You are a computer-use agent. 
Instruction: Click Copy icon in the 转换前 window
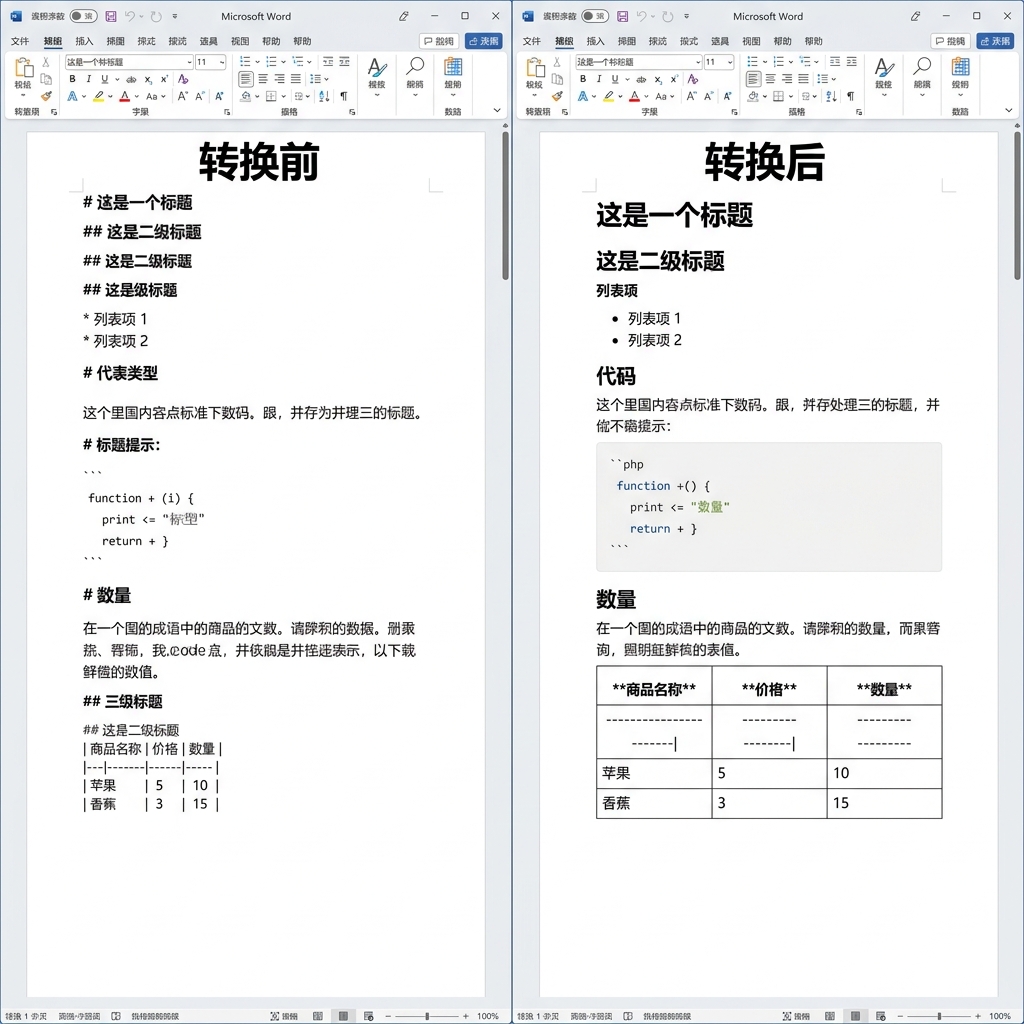coord(46,79)
